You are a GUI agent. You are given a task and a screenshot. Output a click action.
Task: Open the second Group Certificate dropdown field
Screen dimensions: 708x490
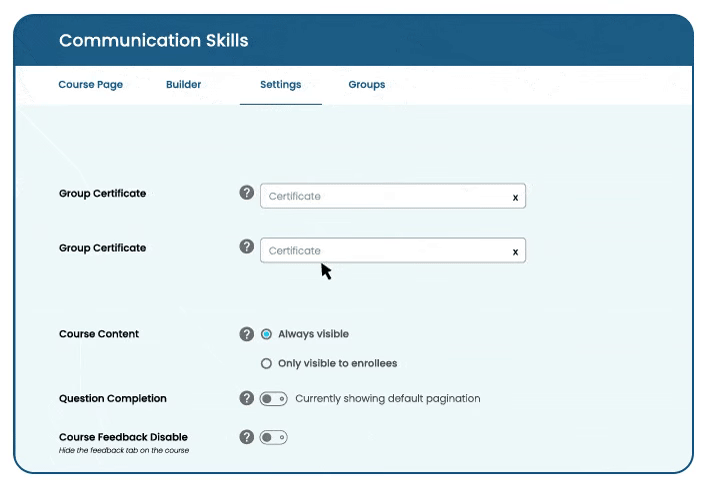(x=393, y=250)
